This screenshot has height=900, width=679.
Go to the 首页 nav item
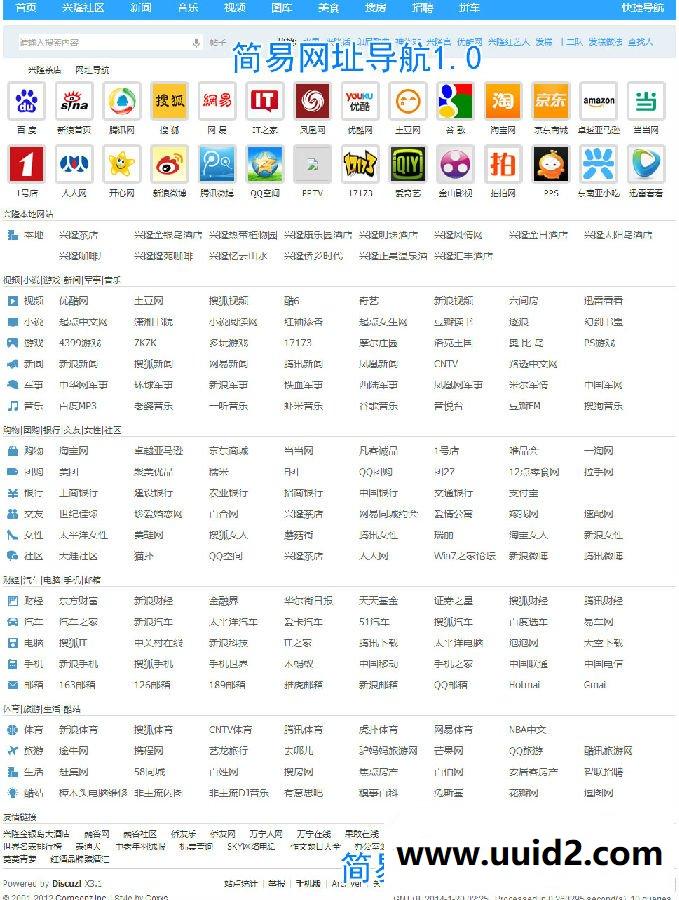(25, 8)
